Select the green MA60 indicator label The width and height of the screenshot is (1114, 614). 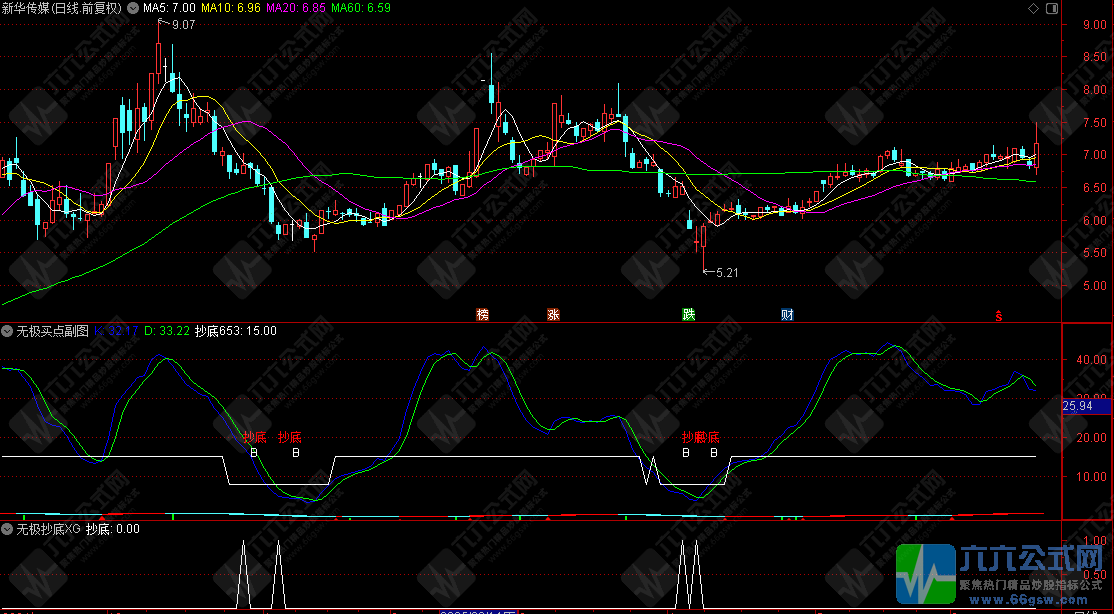point(361,8)
